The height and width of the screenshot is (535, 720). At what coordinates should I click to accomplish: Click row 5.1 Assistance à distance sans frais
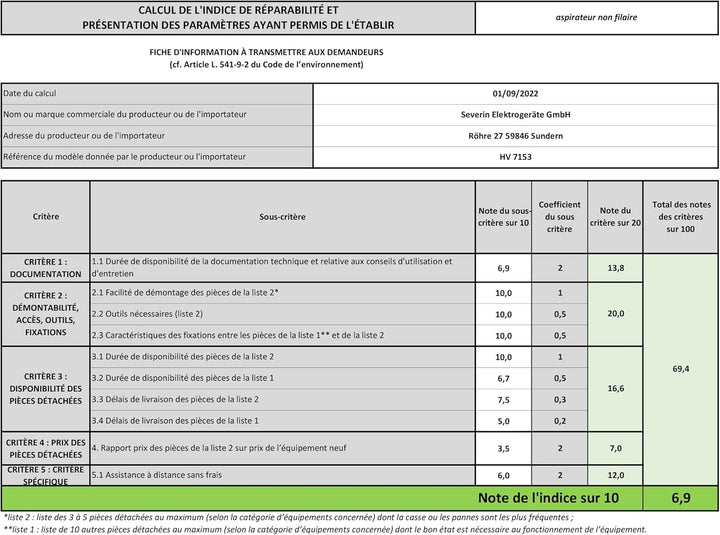pos(282,475)
